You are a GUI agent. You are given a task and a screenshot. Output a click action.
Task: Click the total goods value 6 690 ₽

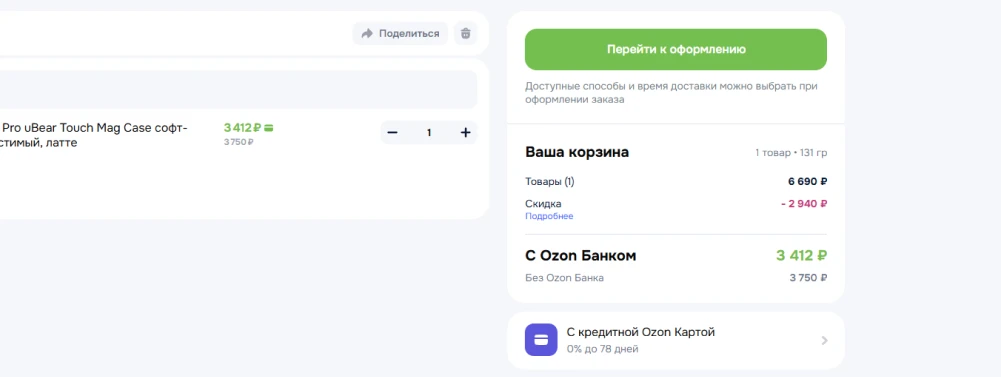(x=808, y=182)
